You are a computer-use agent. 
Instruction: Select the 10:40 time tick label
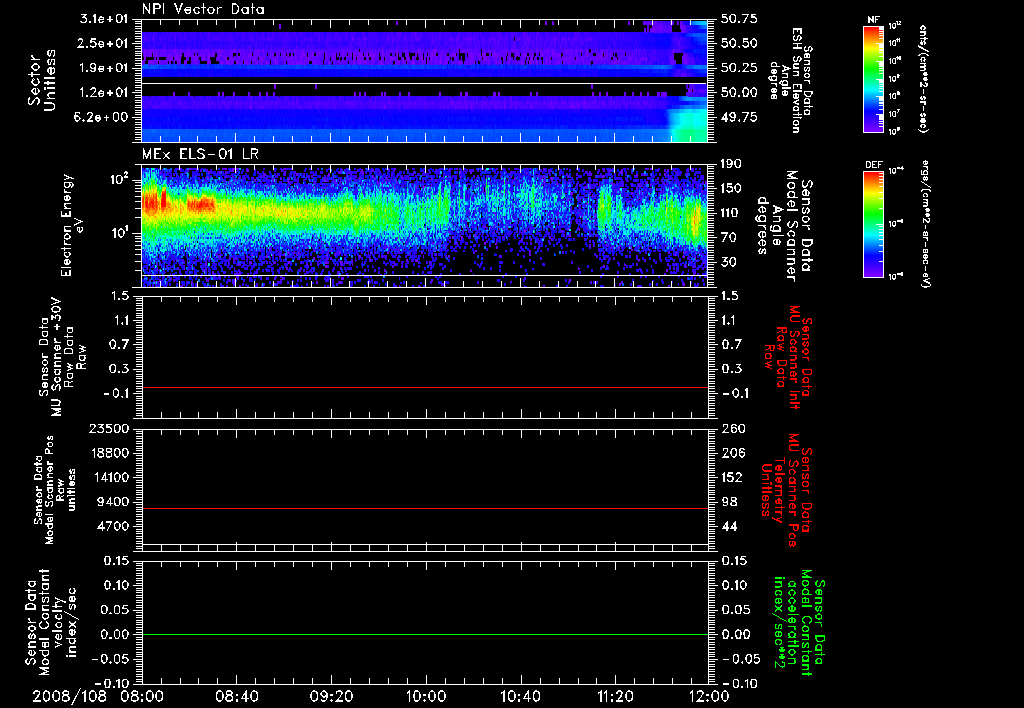click(520, 695)
